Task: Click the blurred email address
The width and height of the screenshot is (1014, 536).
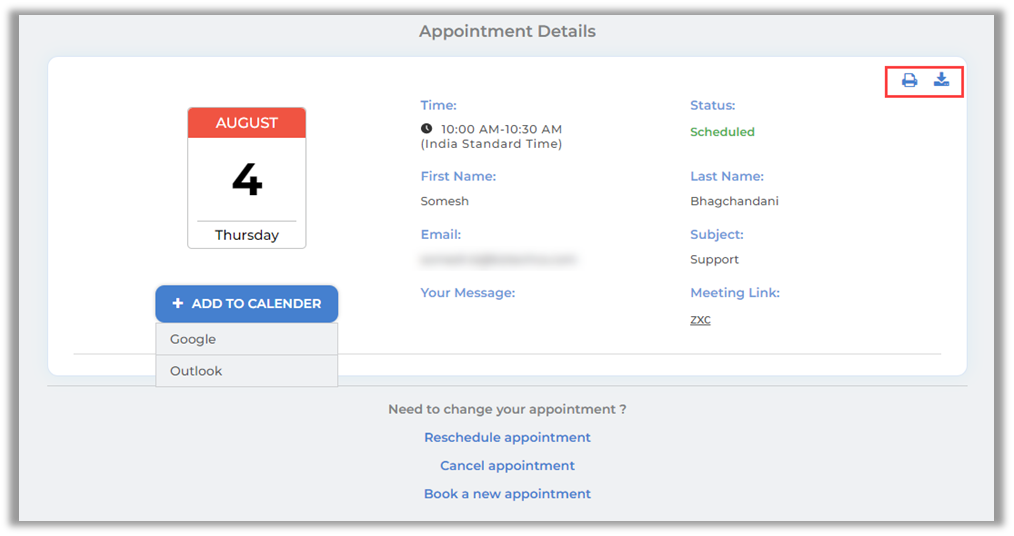Action: click(498, 259)
